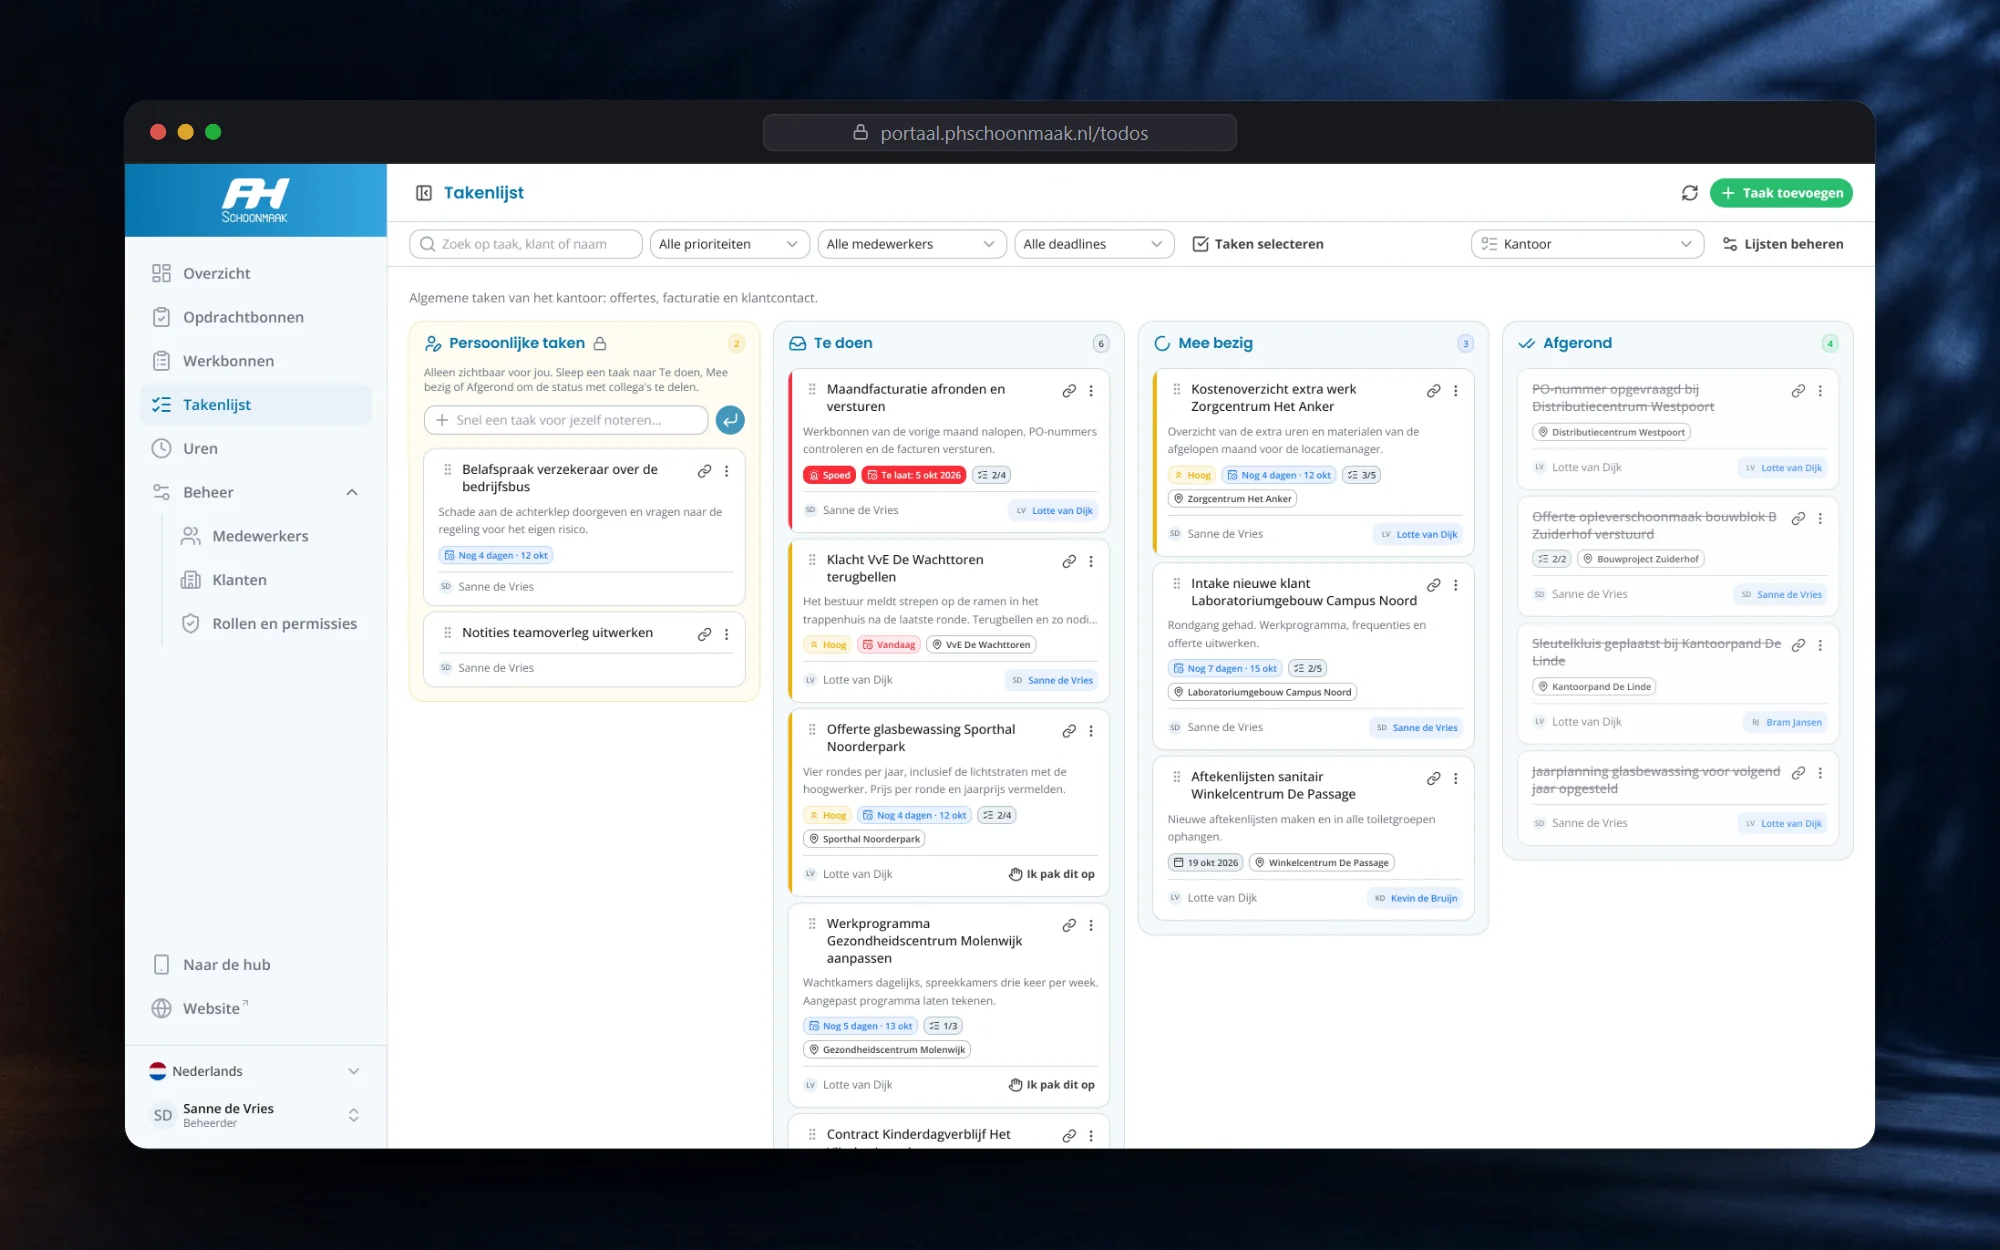The image size is (2000, 1250).
Task: Copy link of Werkprogramma Gezondheidscentrum Molenwijk task
Action: click(1069, 925)
